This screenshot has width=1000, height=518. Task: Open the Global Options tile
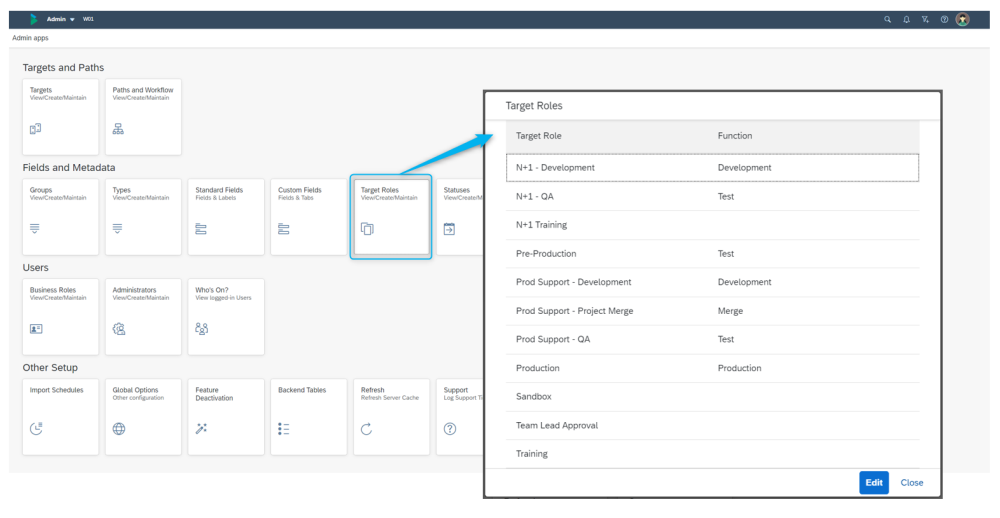(x=143, y=417)
